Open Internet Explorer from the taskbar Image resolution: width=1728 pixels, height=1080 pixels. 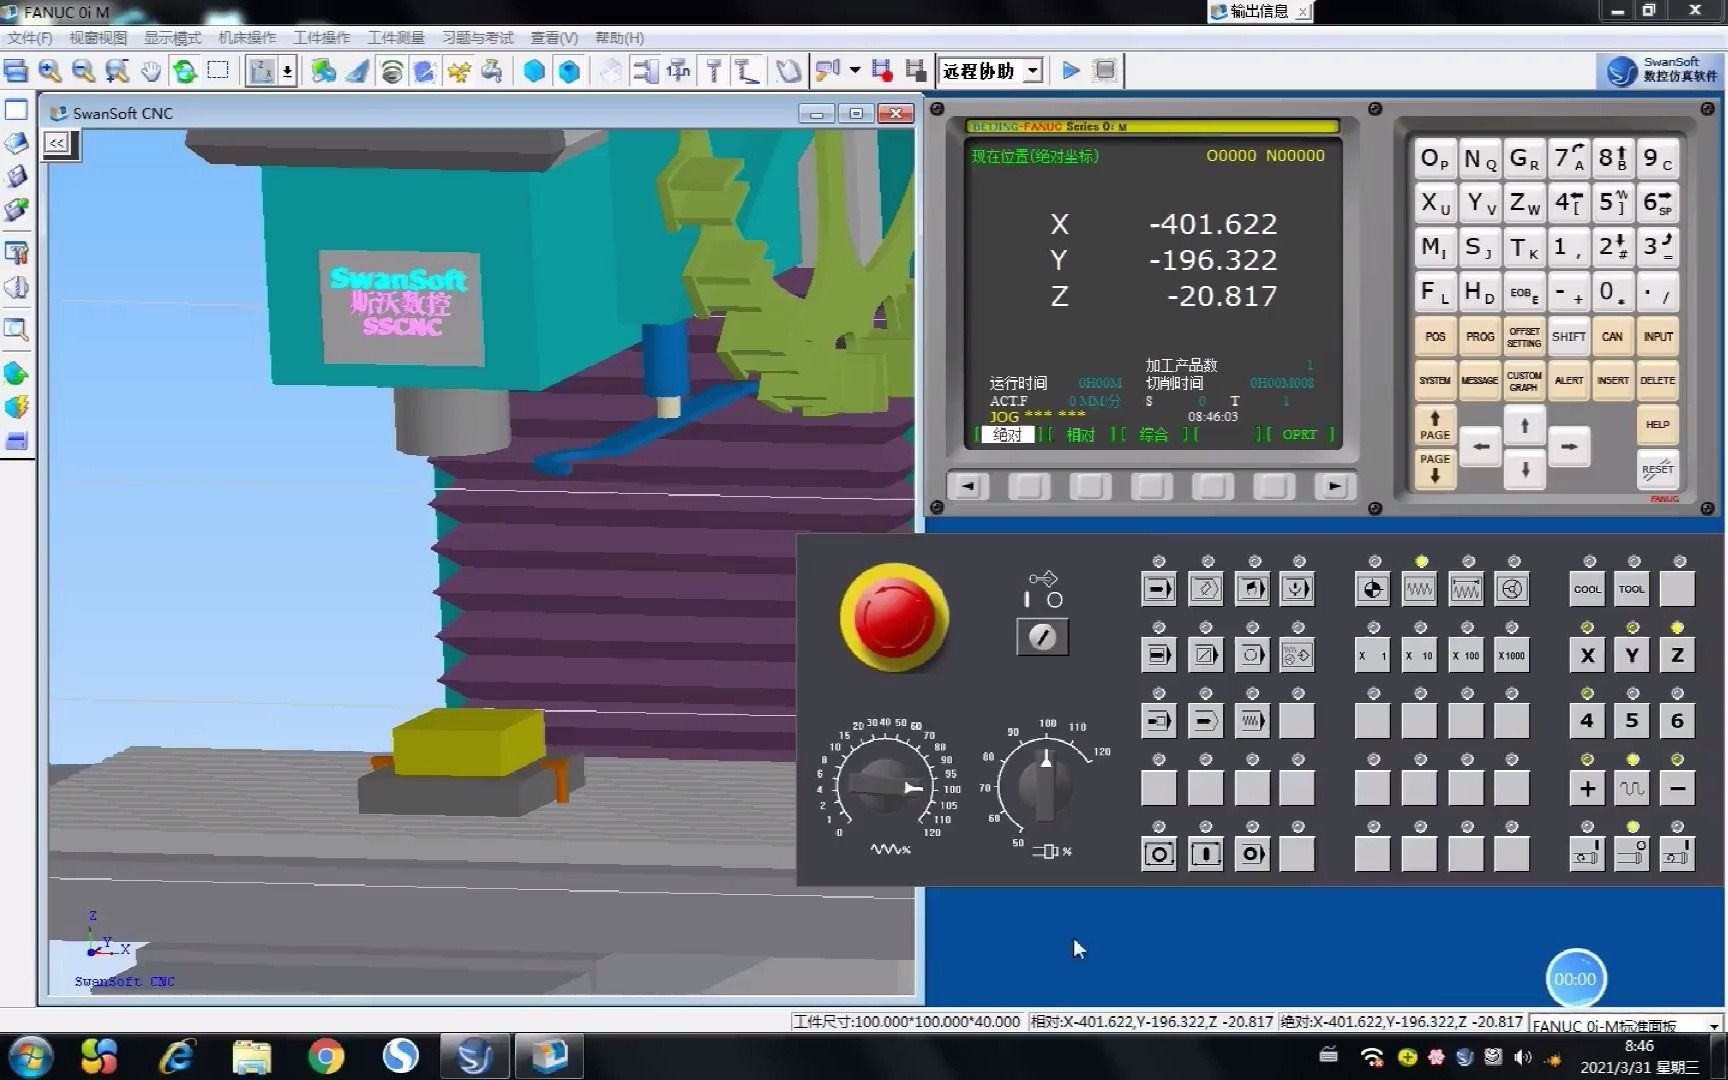(x=177, y=1056)
